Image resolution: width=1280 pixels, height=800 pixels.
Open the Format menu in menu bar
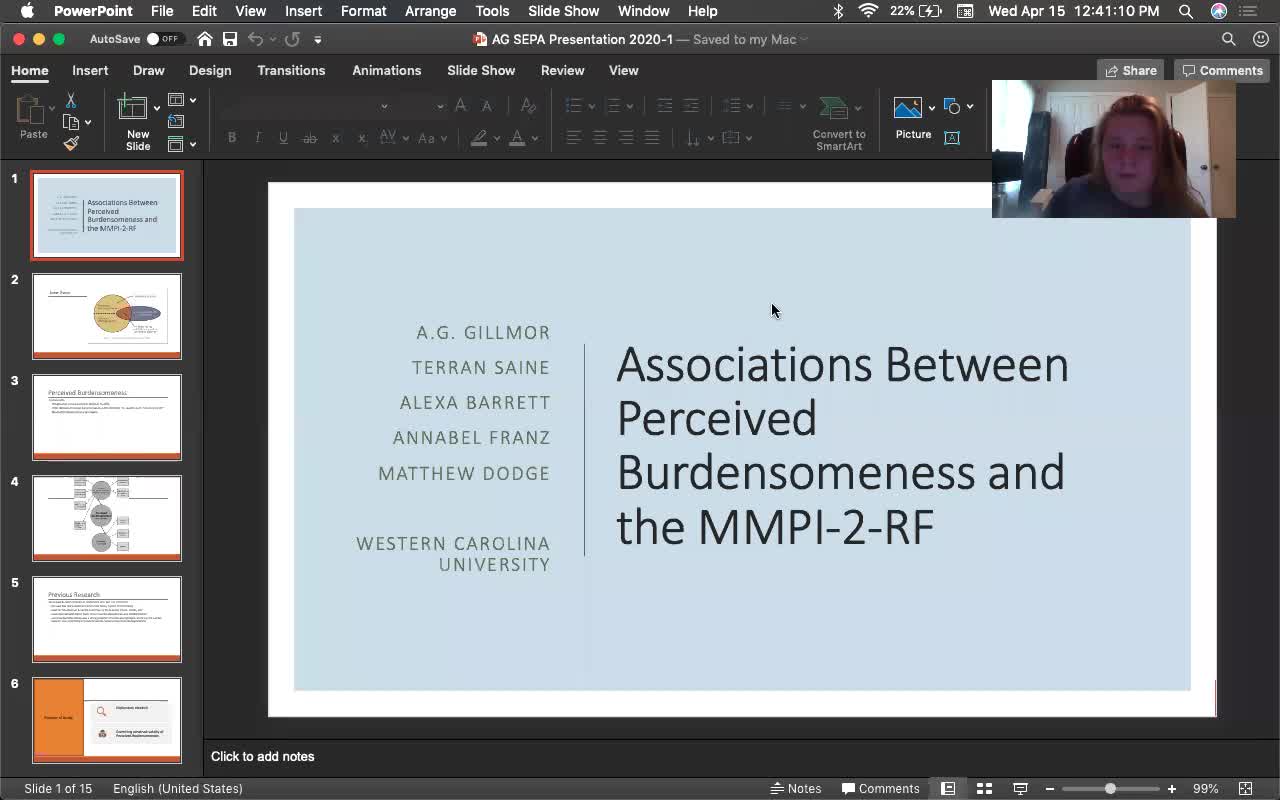point(363,11)
